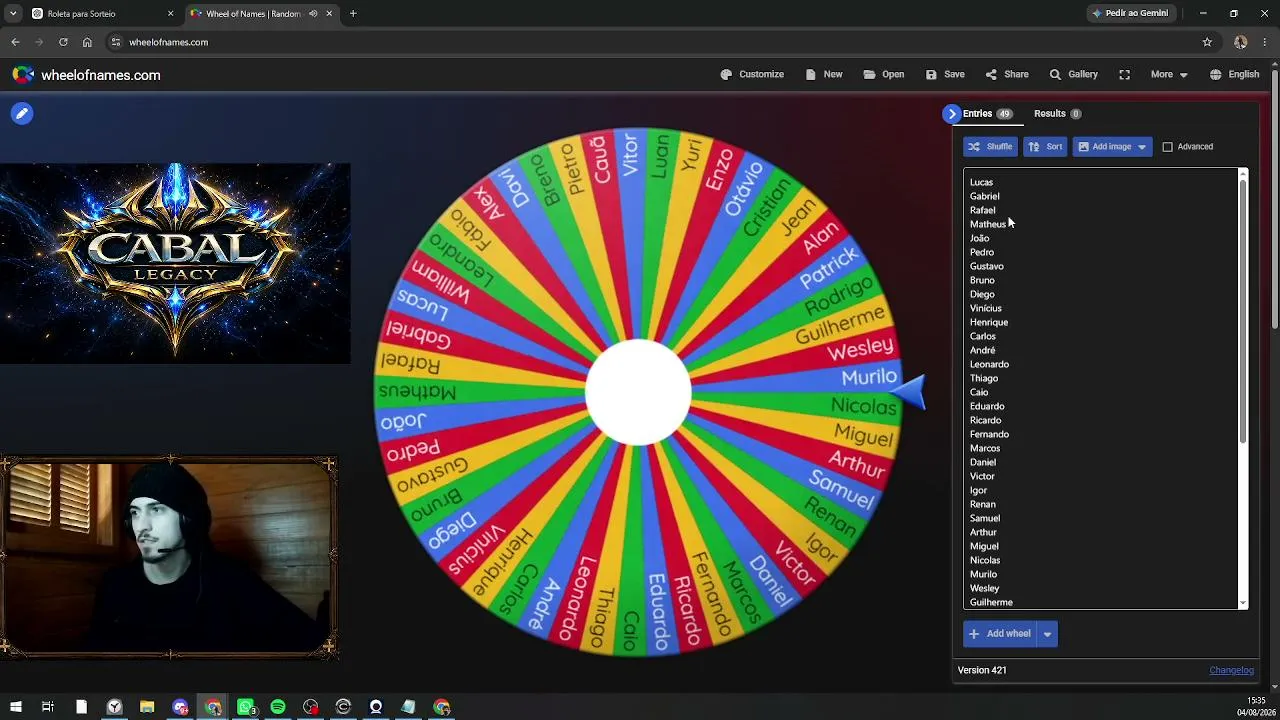Spin the wheel by clicking its white center

click(638, 392)
